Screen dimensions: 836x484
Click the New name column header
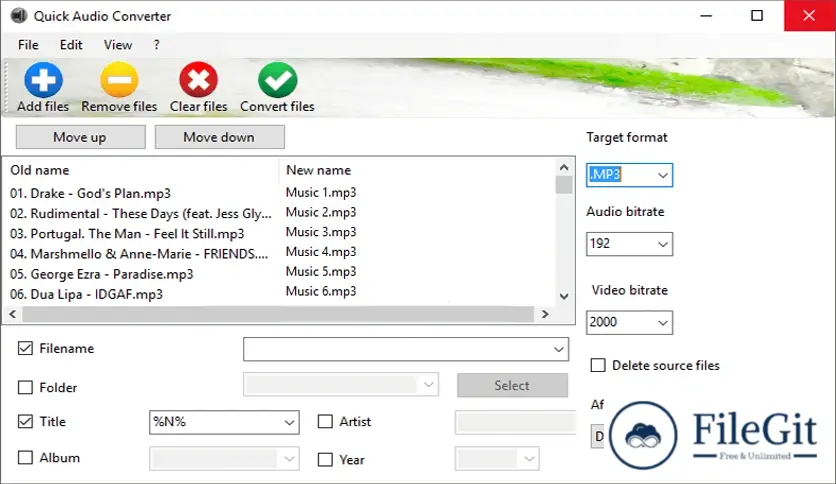coord(417,170)
